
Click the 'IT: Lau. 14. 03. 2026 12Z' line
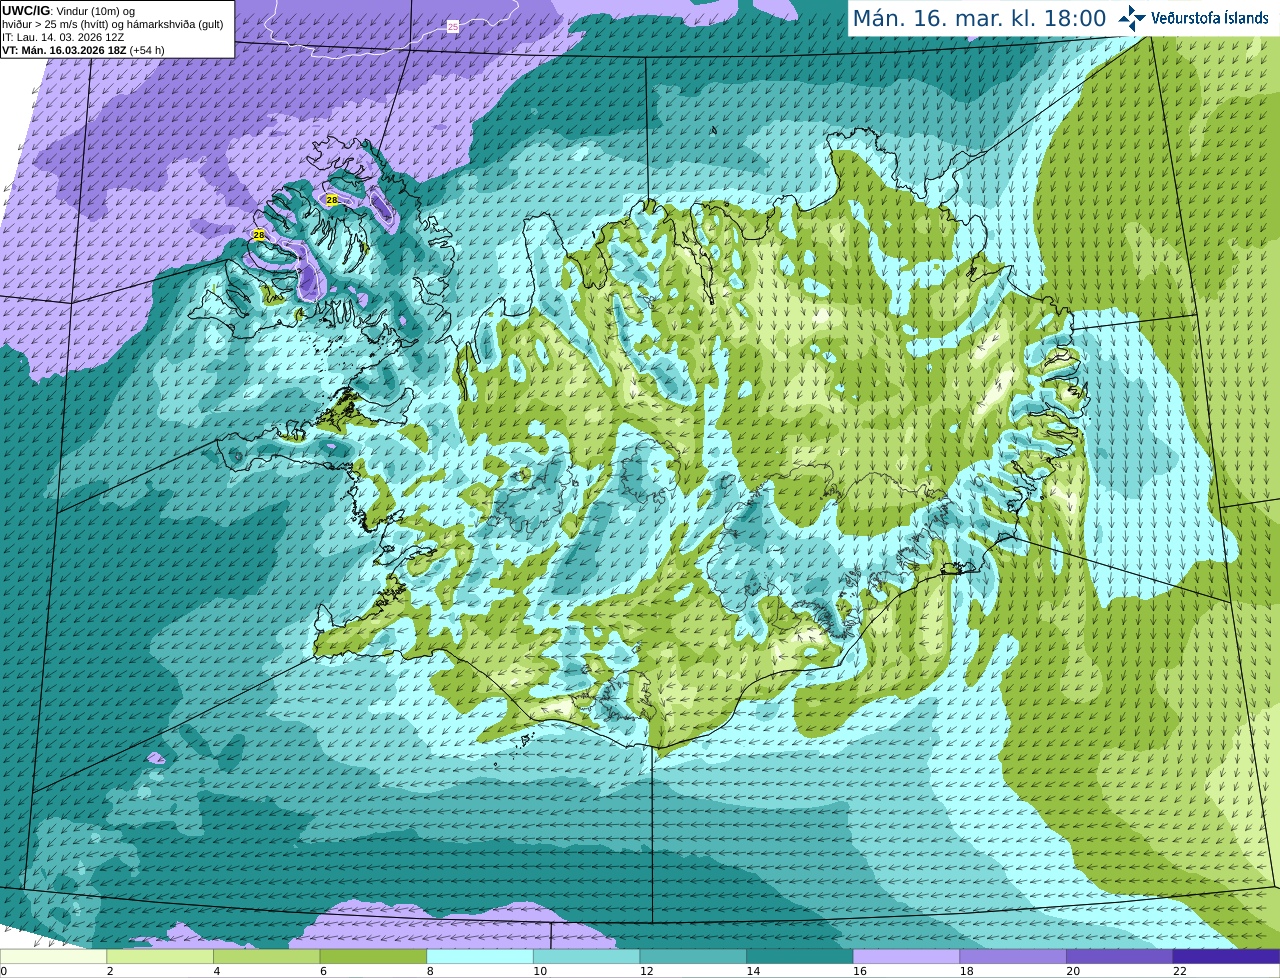(63, 37)
